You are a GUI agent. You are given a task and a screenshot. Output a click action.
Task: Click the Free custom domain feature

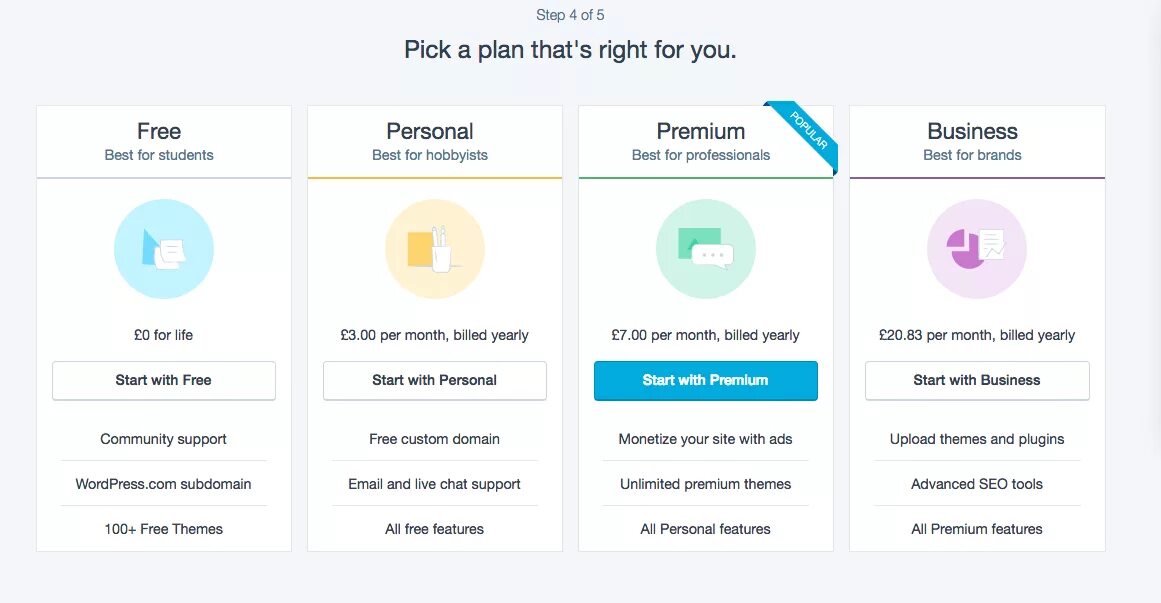tap(435, 439)
